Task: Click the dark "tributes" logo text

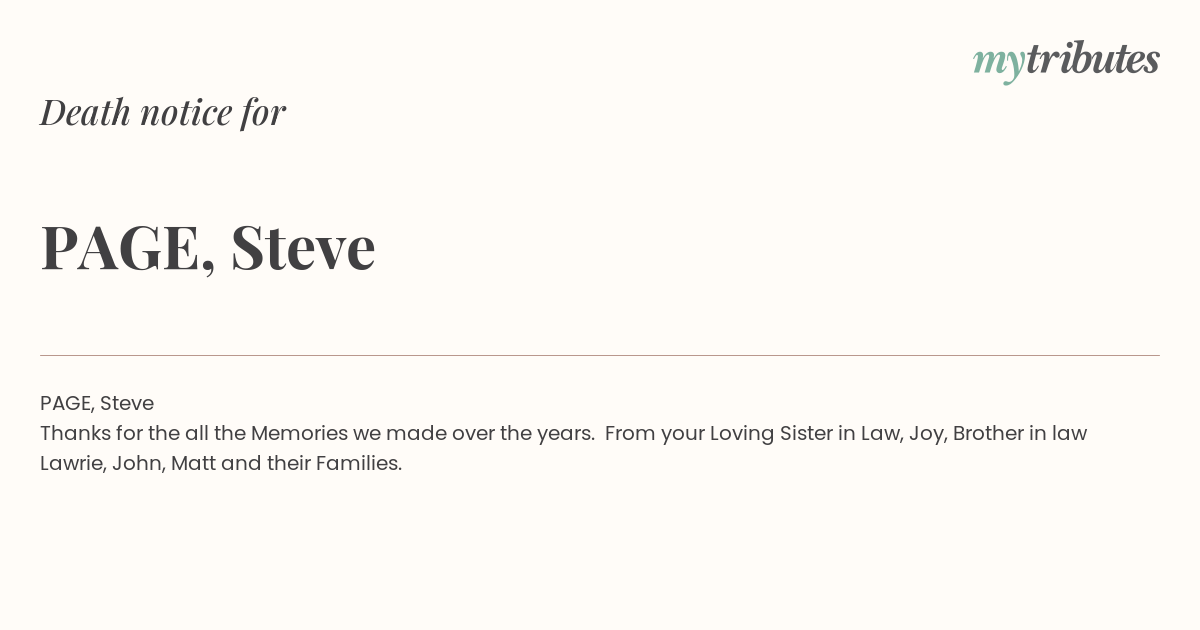Action: (x=1093, y=59)
